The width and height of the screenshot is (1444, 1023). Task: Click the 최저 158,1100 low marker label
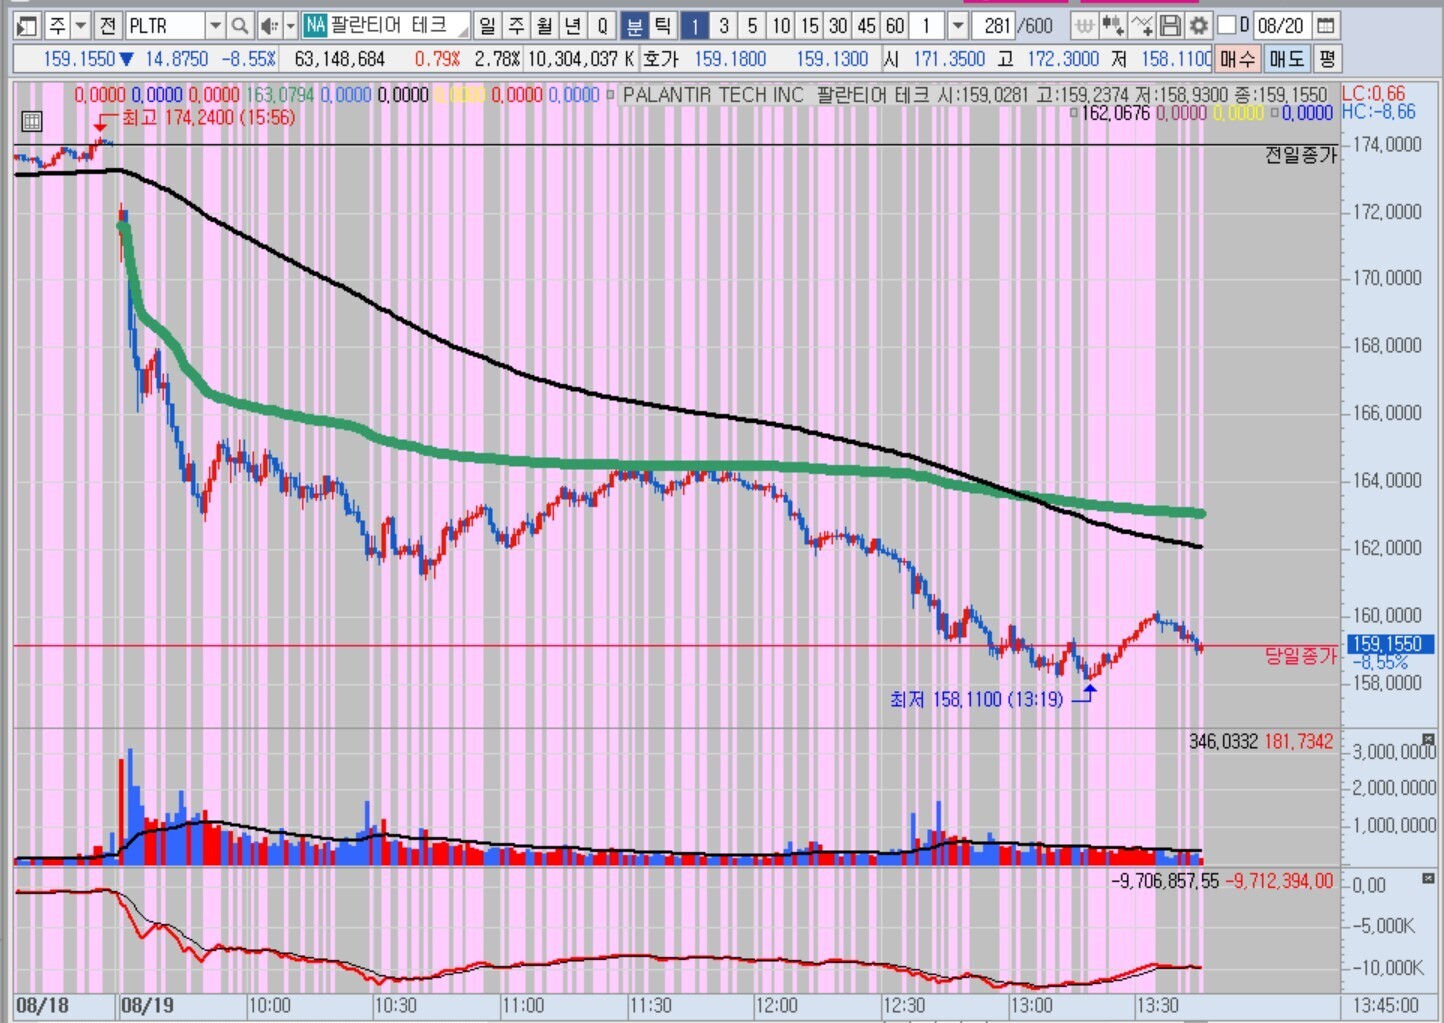(x=976, y=699)
